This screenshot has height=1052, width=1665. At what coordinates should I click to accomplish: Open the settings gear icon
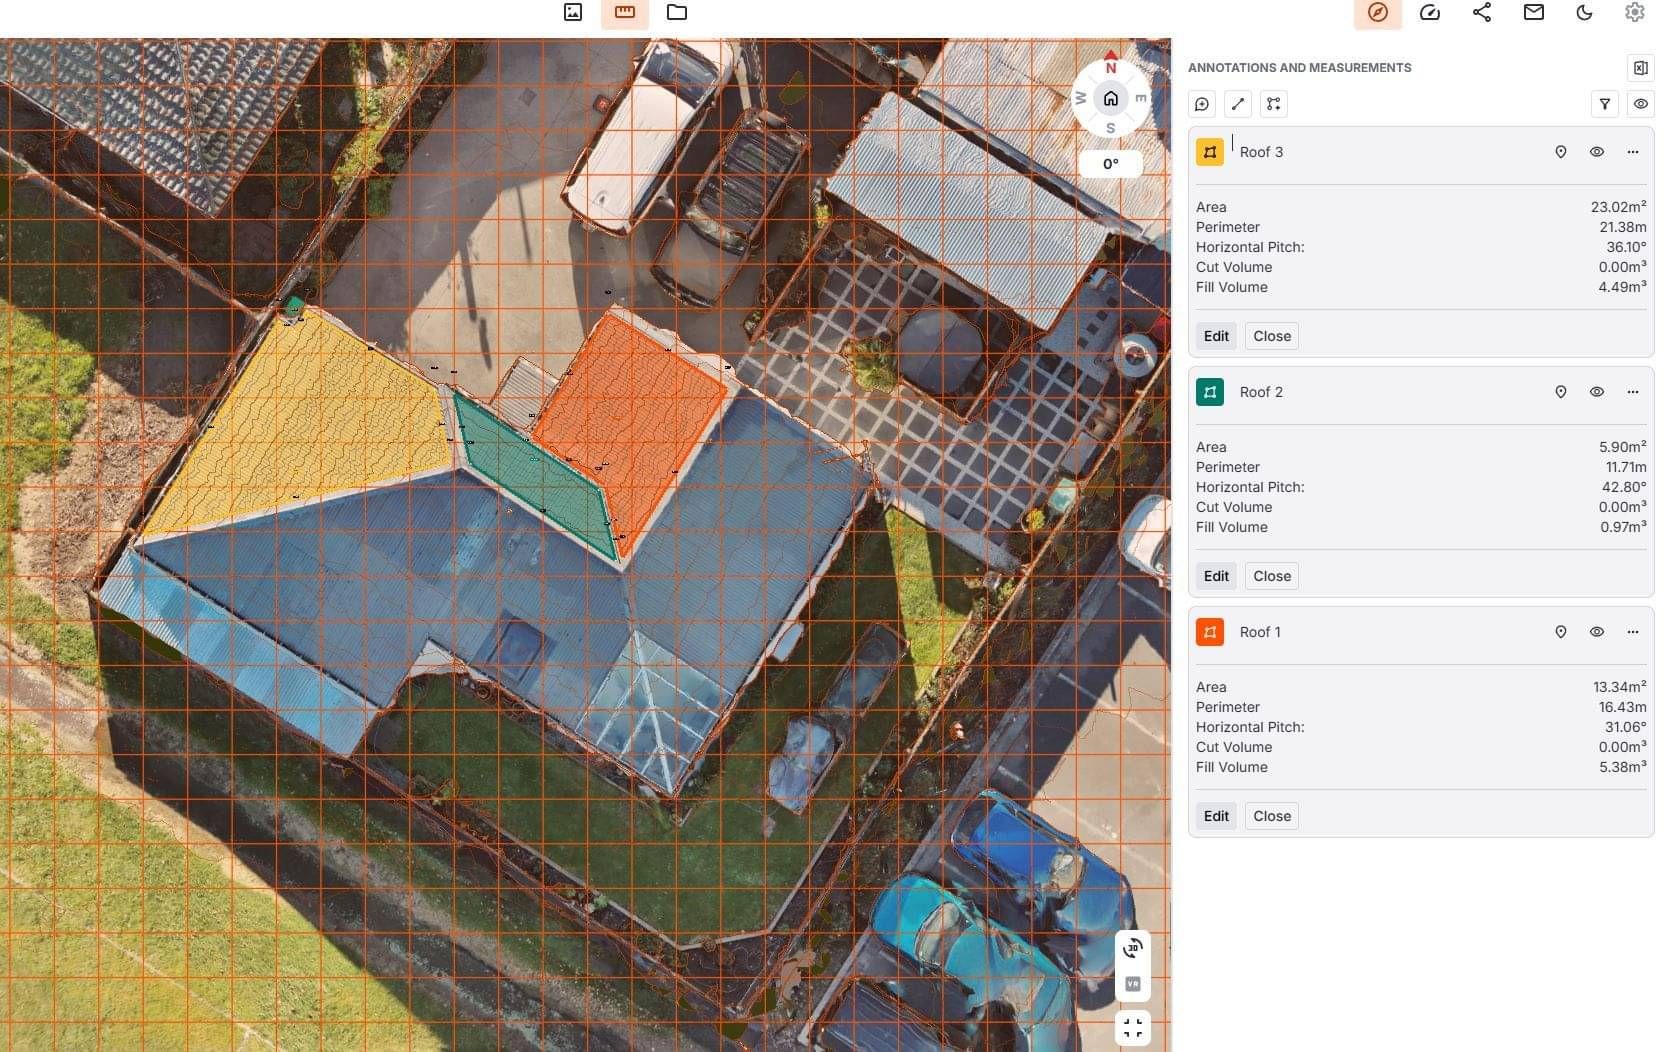click(x=1635, y=12)
